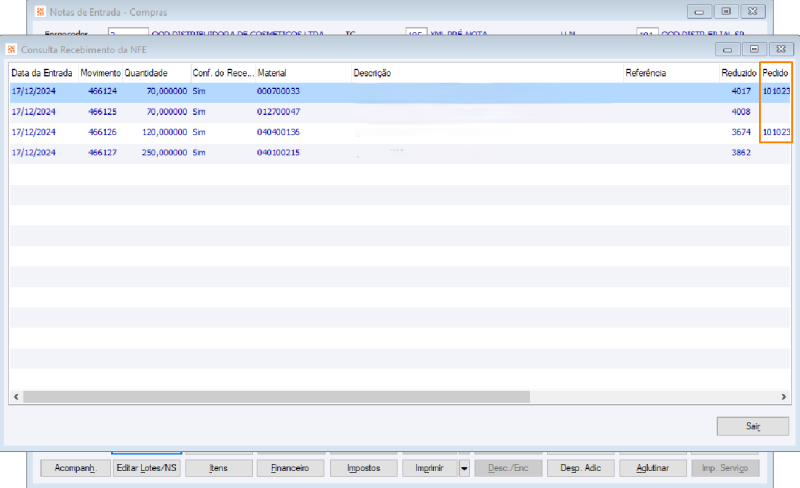Click the Consulta Recebimento window icon
This screenshot has width=800, height=488.
click(11, 50)
